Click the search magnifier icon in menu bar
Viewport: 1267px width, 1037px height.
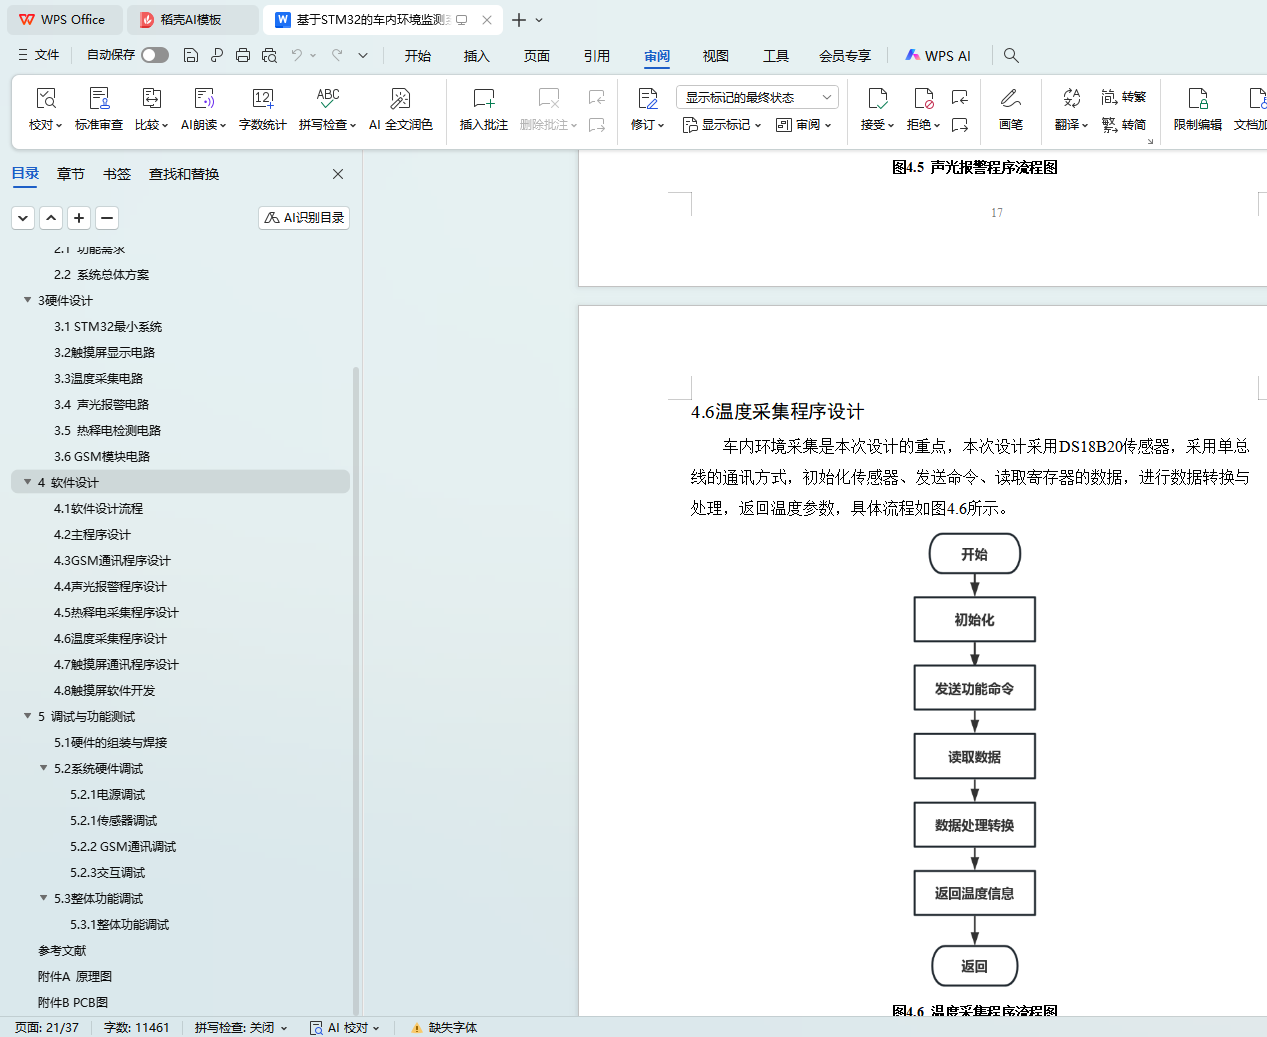(1011, 56)
